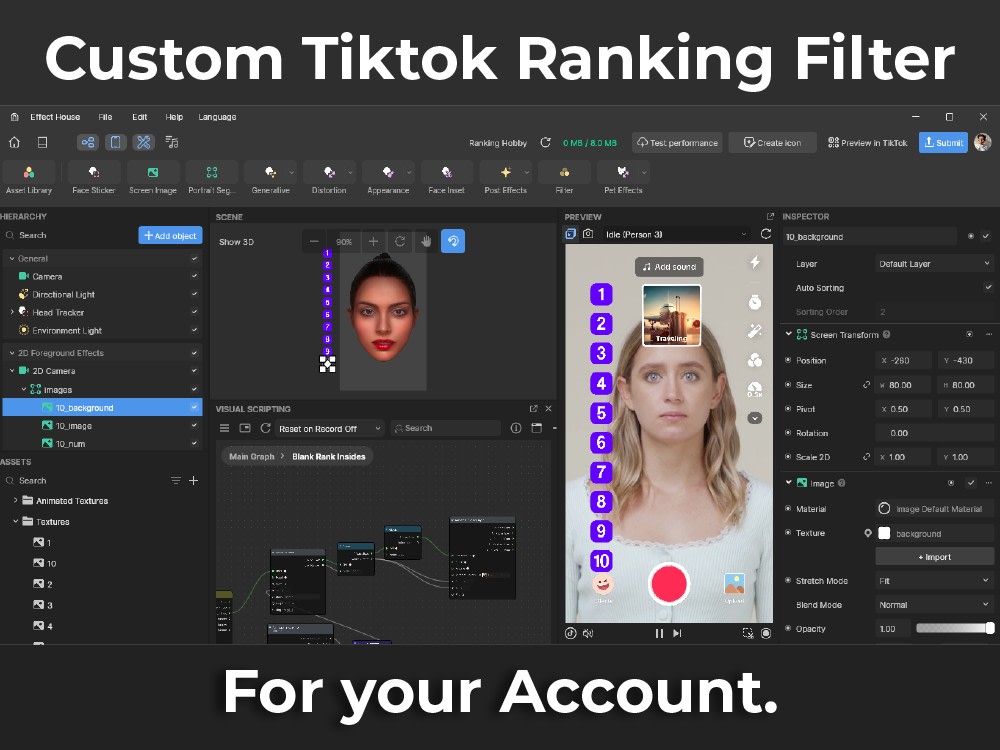The width and height of the screenshot is (1000, 750).
Task: Select the hand pan tool in Scene
Action: pos(426,242)
